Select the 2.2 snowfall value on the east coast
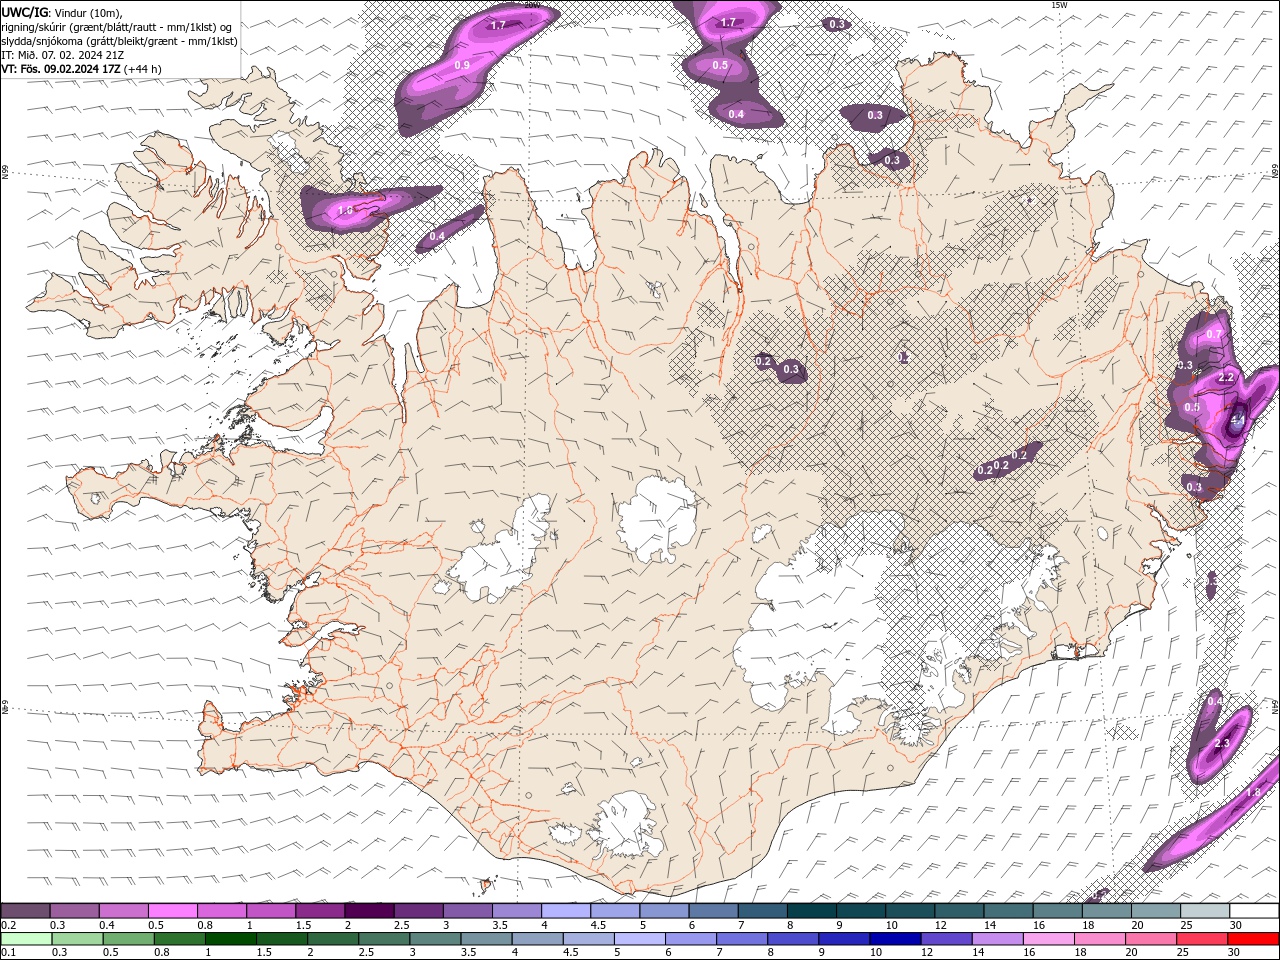This screenshot has width=1280, height=960. (1228, 377)
